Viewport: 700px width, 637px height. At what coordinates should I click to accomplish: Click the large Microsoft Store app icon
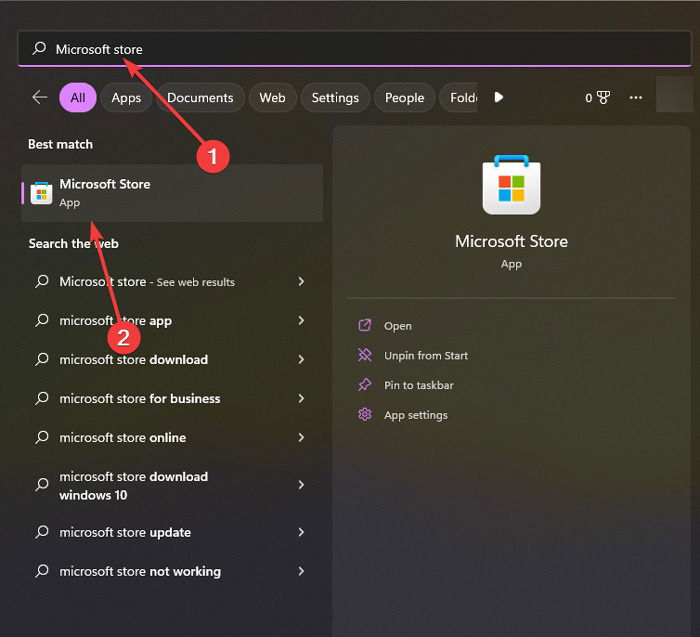coord(511,185)
